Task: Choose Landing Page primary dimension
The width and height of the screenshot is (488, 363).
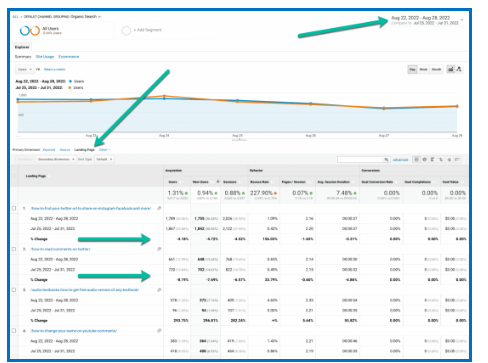Action: [84, 150]
